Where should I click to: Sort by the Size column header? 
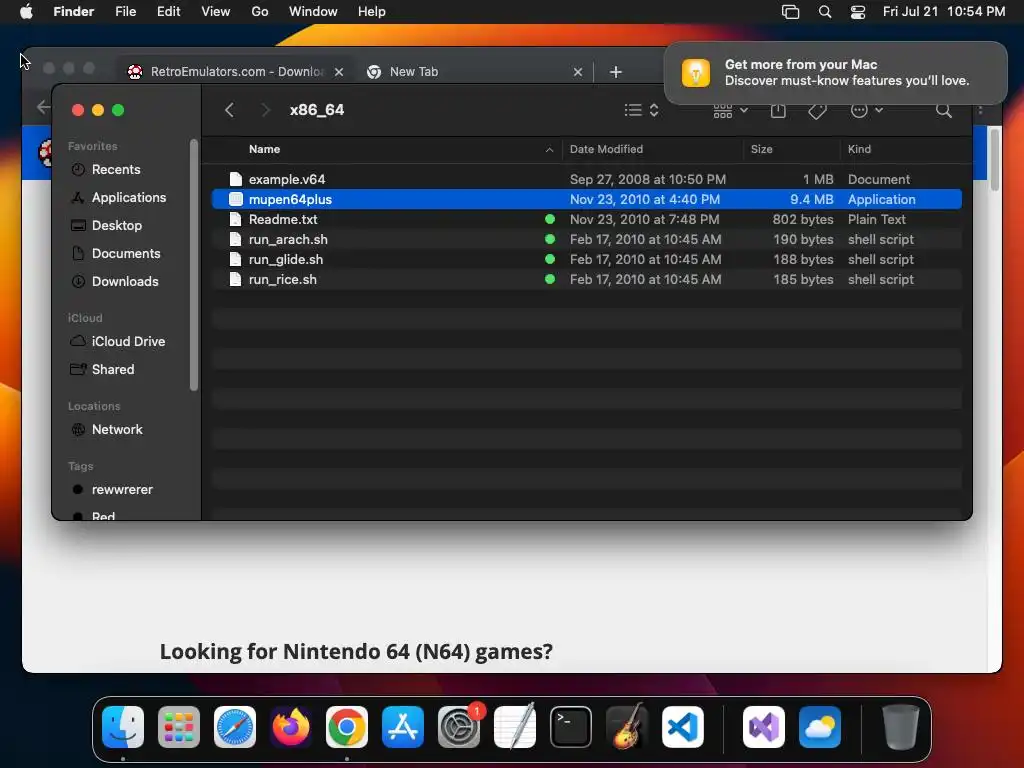[761, 149]
